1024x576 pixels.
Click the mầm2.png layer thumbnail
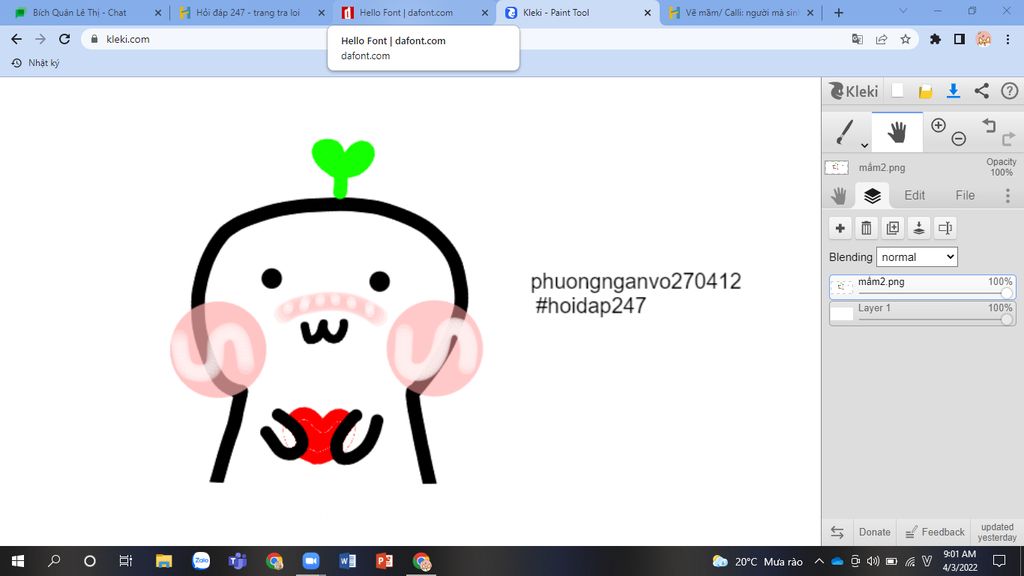click(x=841, y=287)
